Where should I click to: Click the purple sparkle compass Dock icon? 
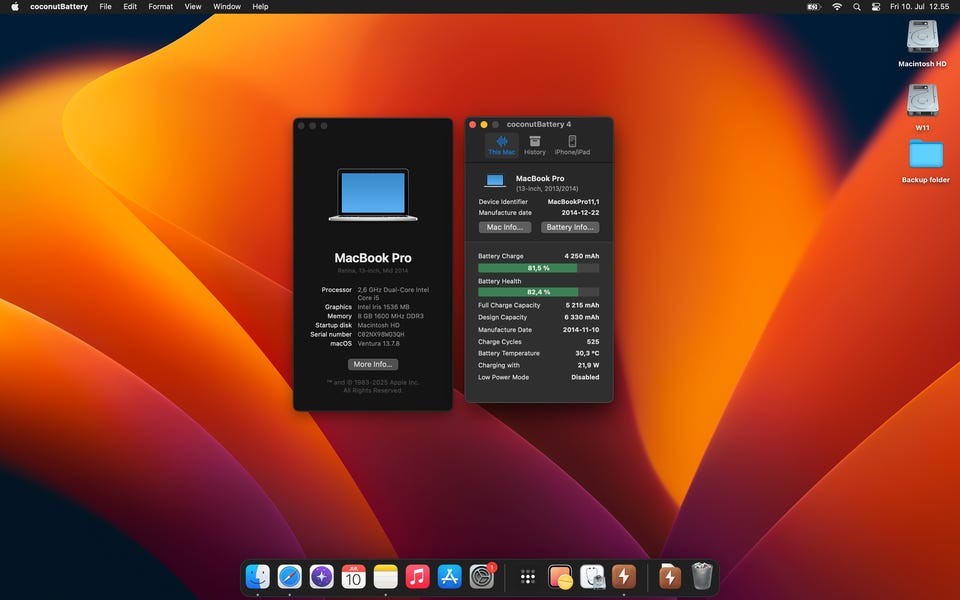[x=321, y=577]
